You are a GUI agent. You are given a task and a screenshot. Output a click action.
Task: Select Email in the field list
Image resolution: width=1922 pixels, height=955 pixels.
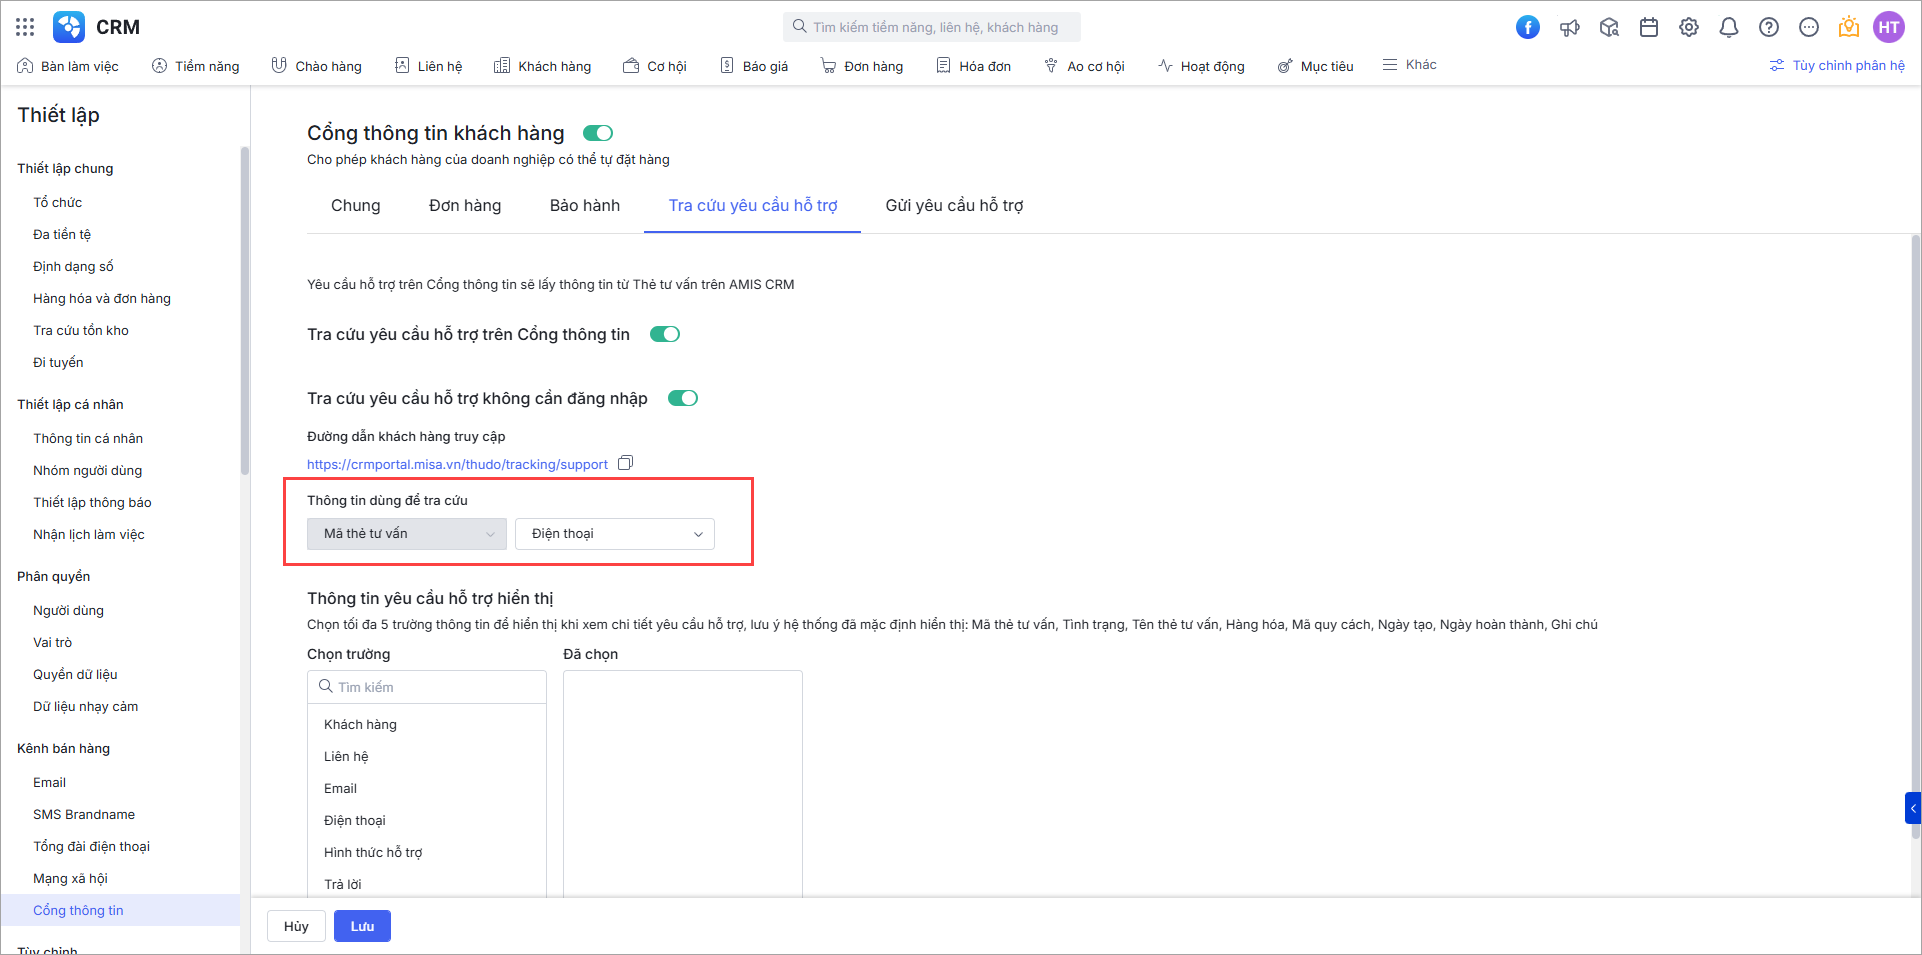pos(427,788)
